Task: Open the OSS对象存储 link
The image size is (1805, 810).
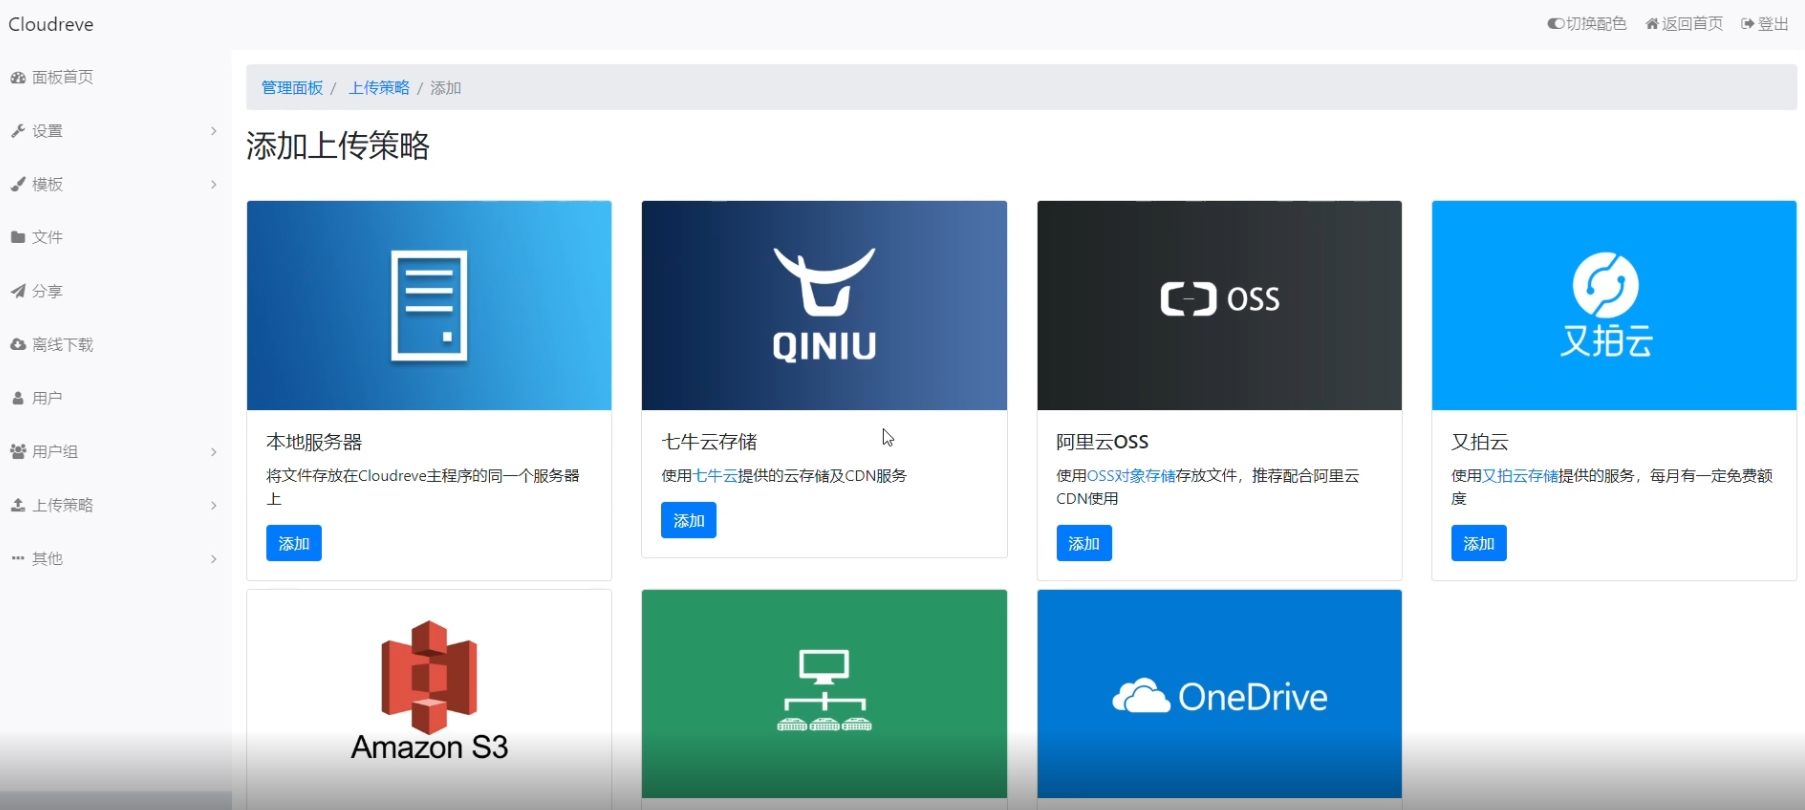Action: [1131, 476]
